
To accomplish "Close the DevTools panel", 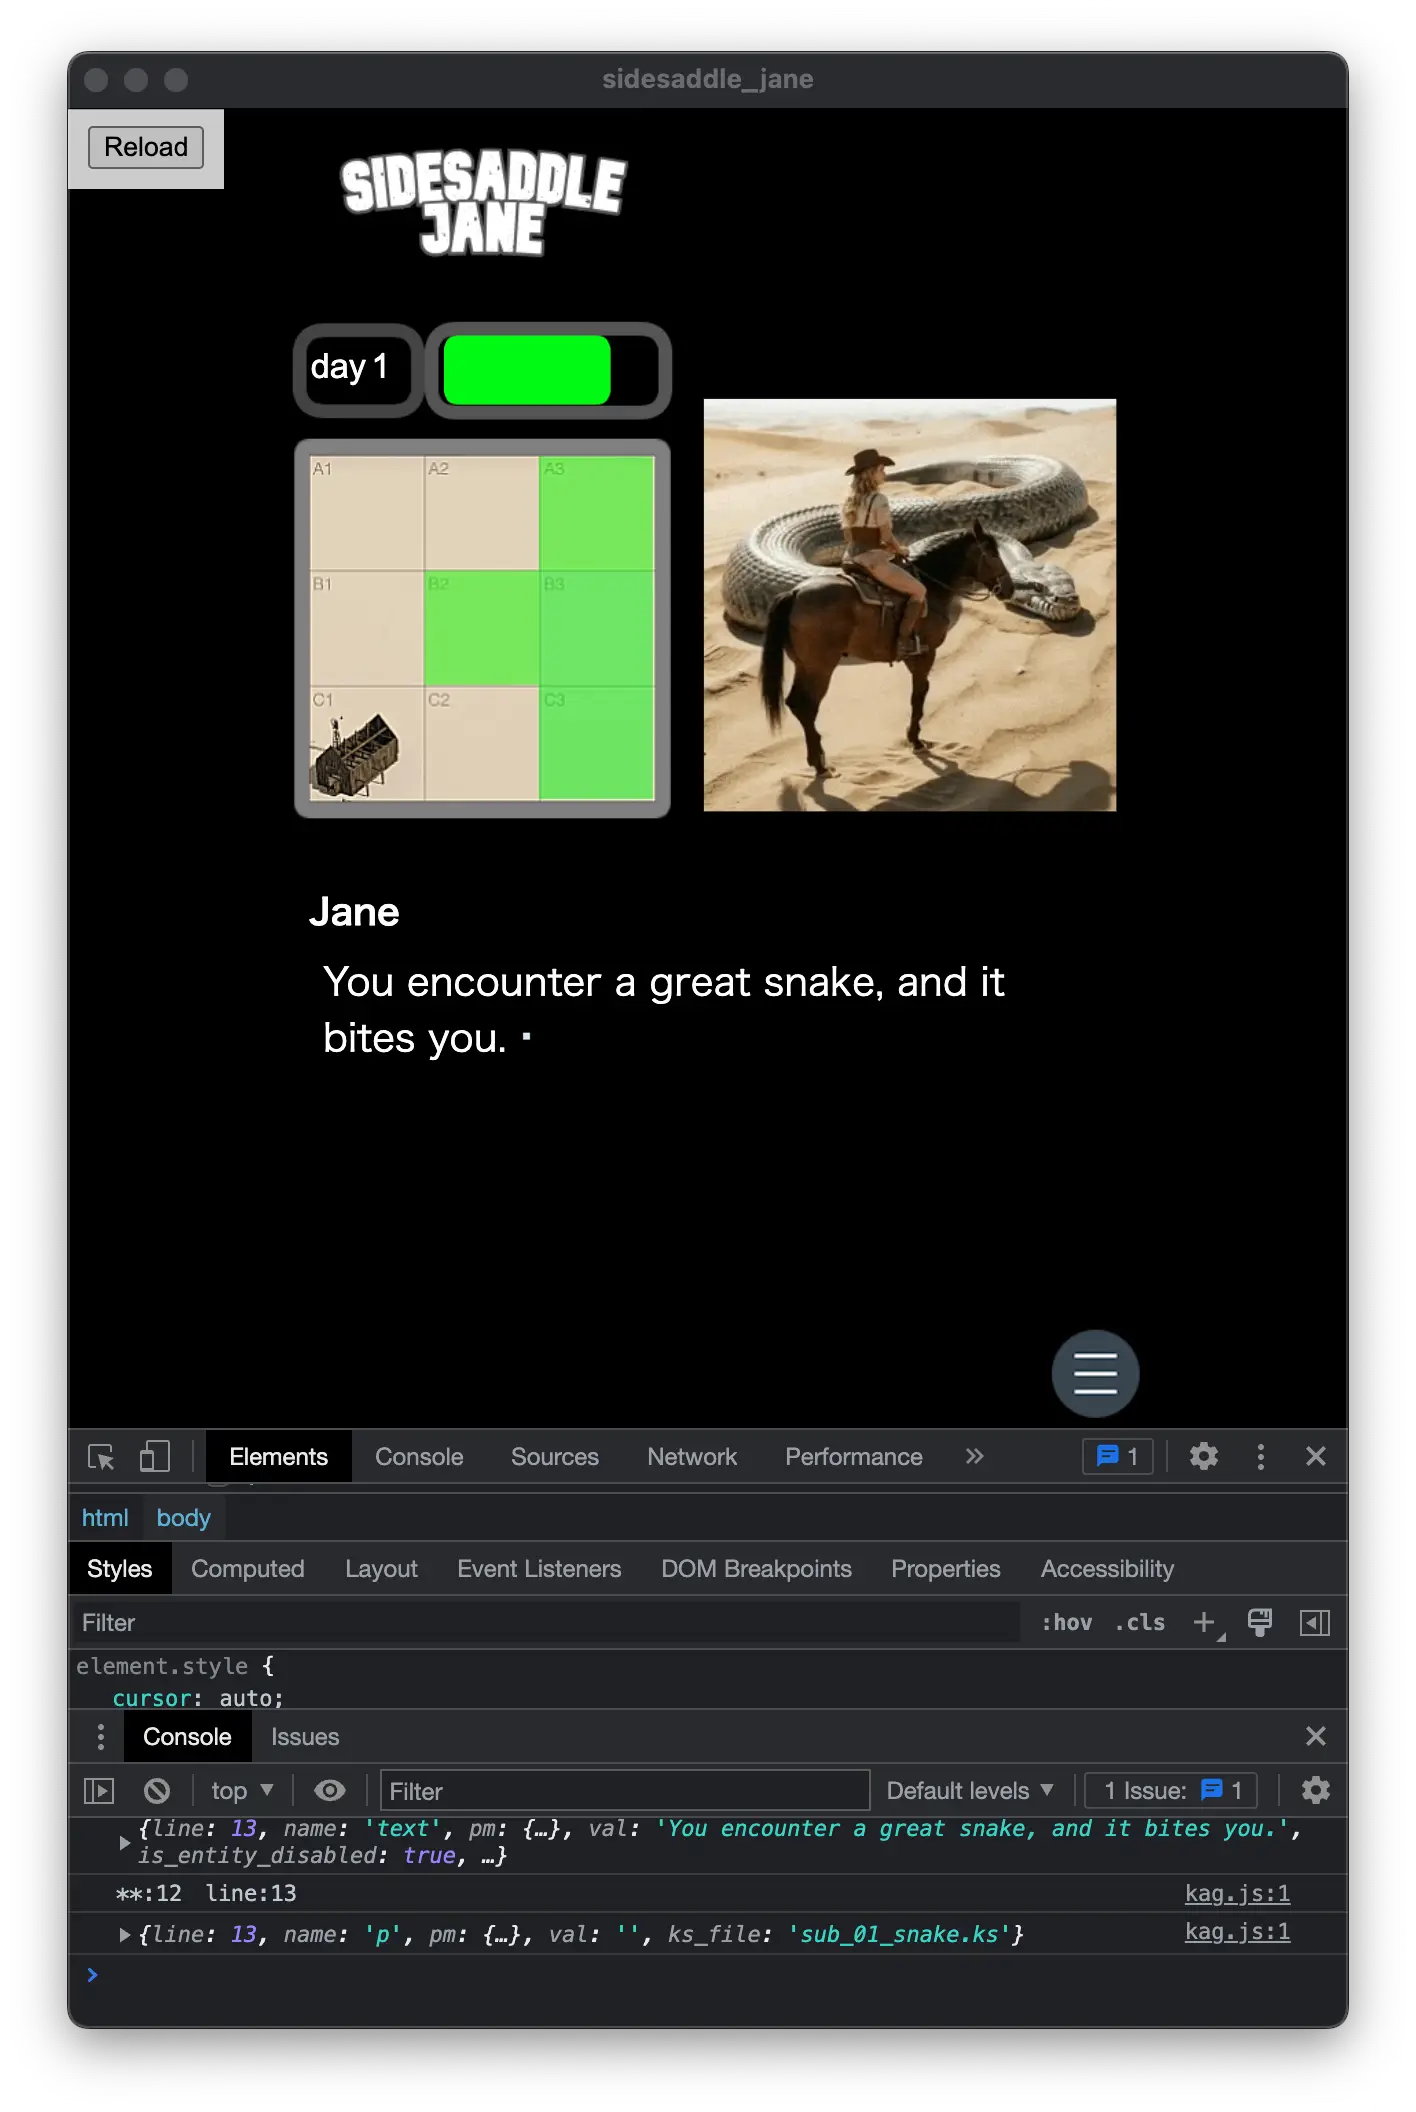I will (1316, 1457).
